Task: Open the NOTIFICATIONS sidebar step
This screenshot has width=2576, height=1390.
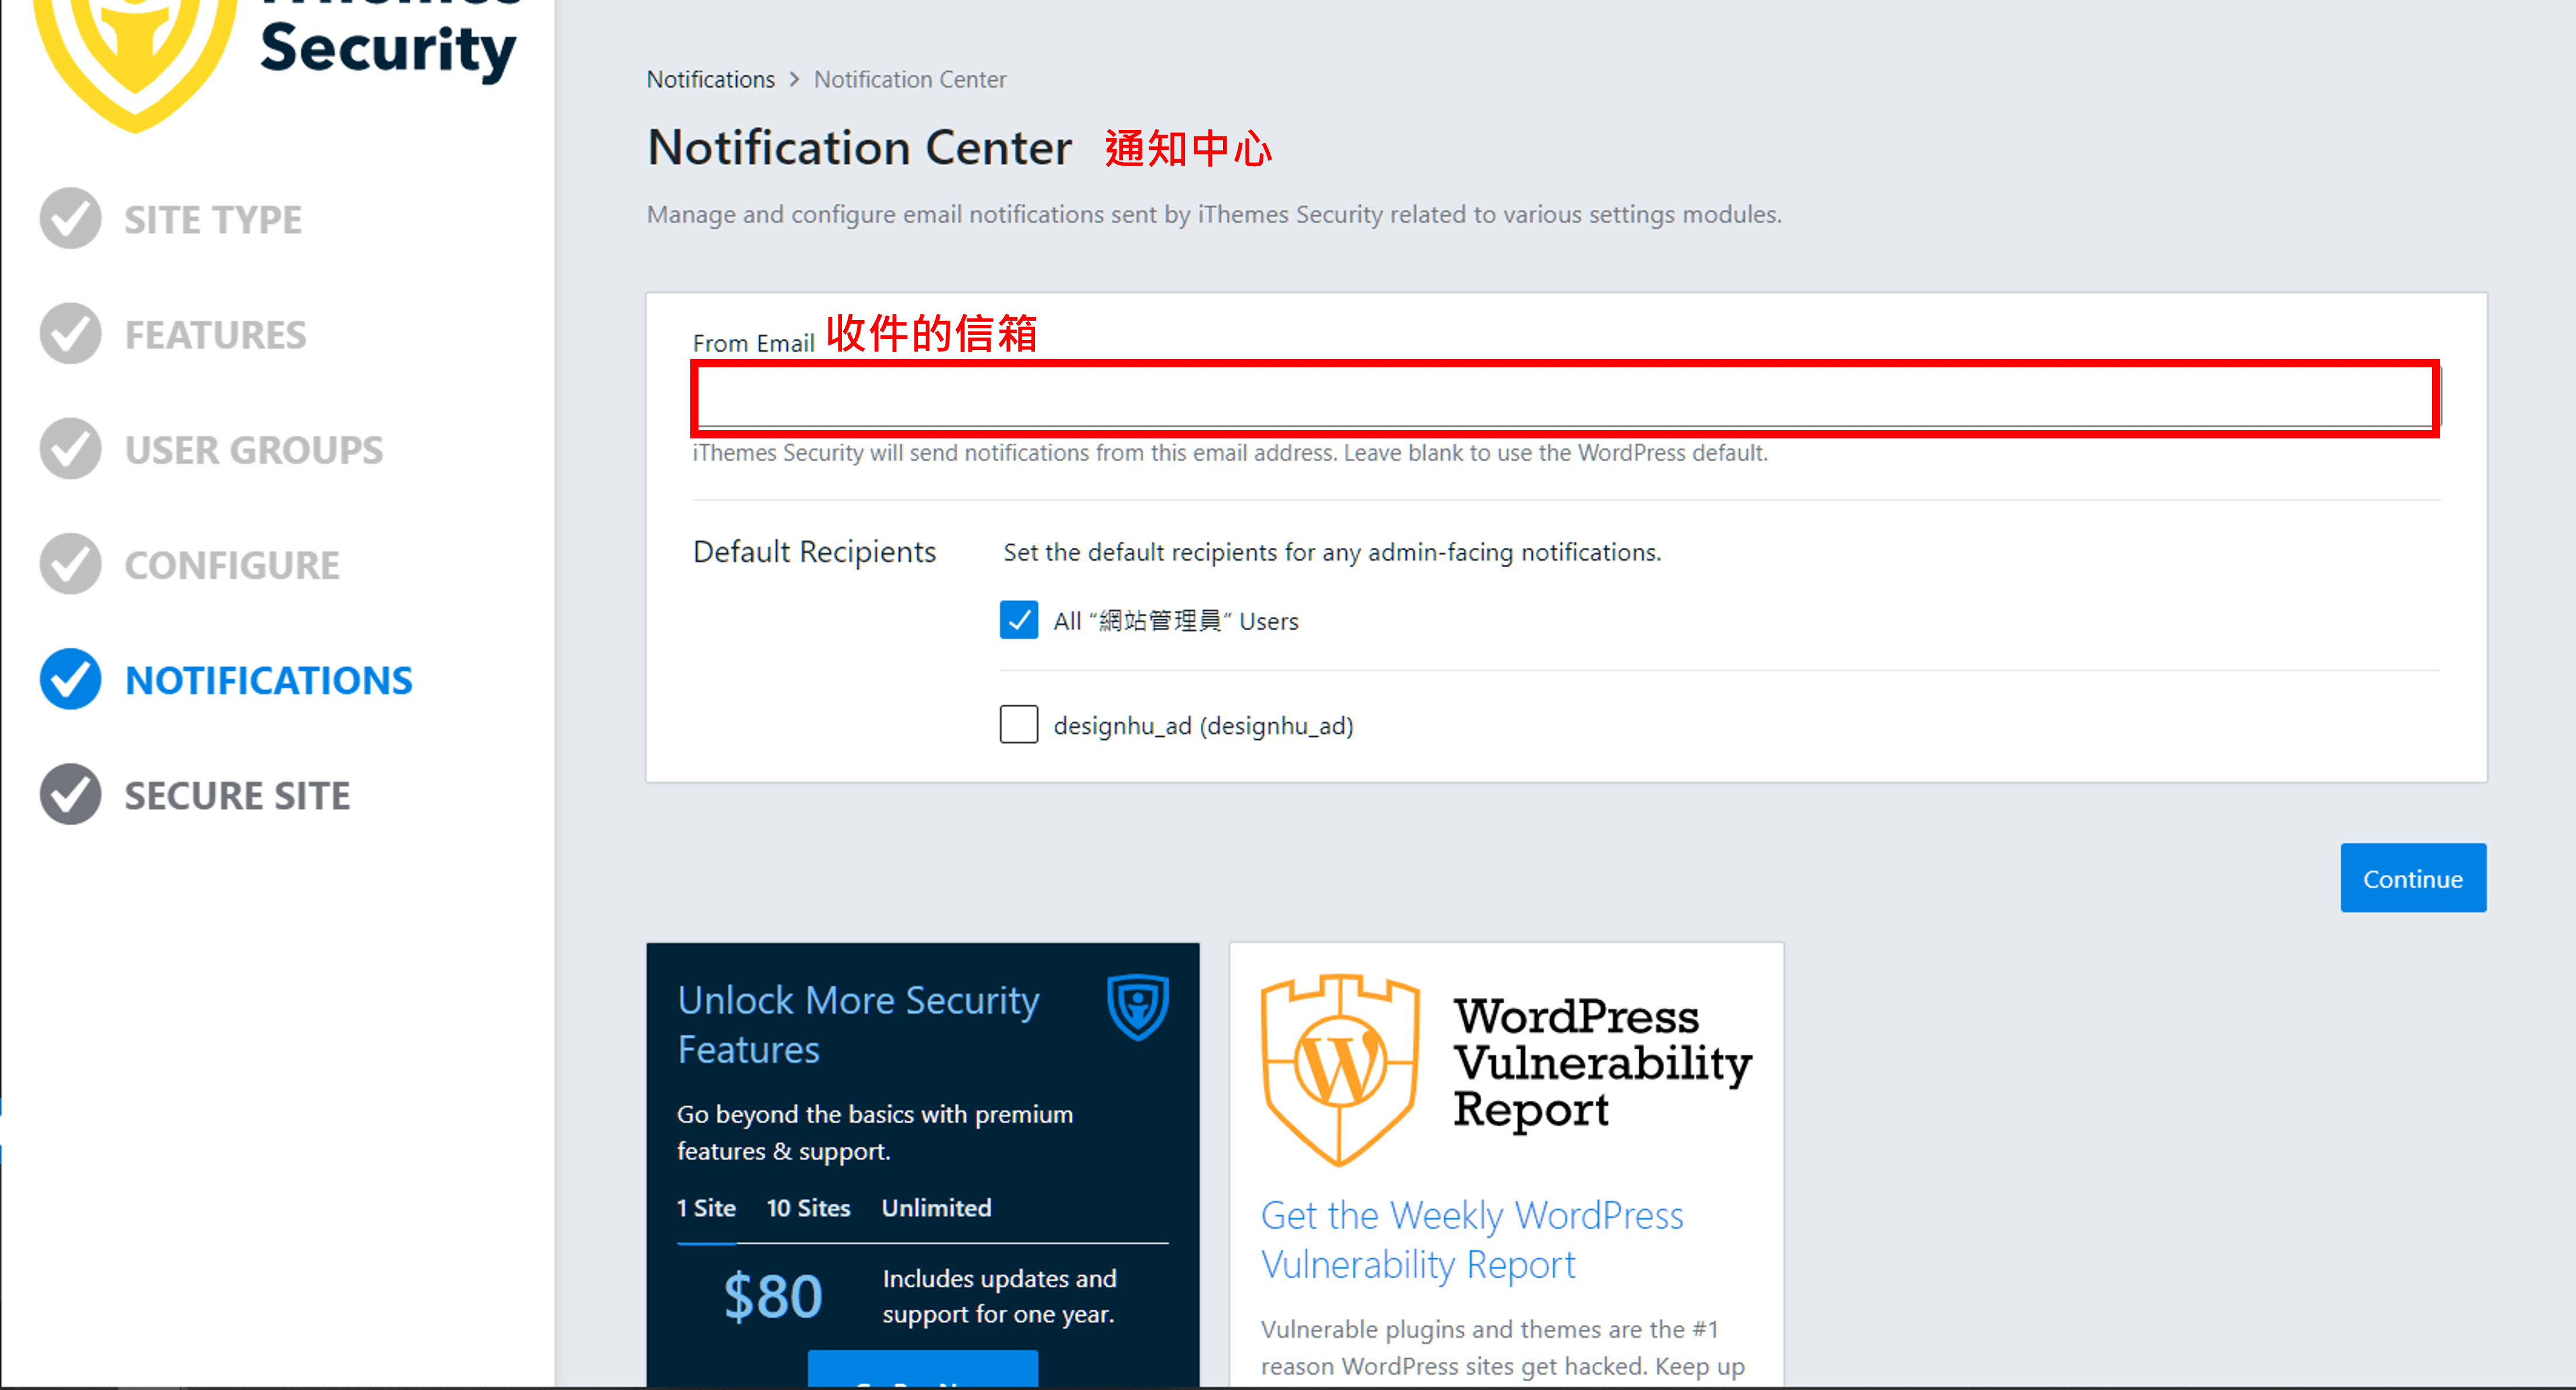Action: pyautogui.click(x=268, y=680)
